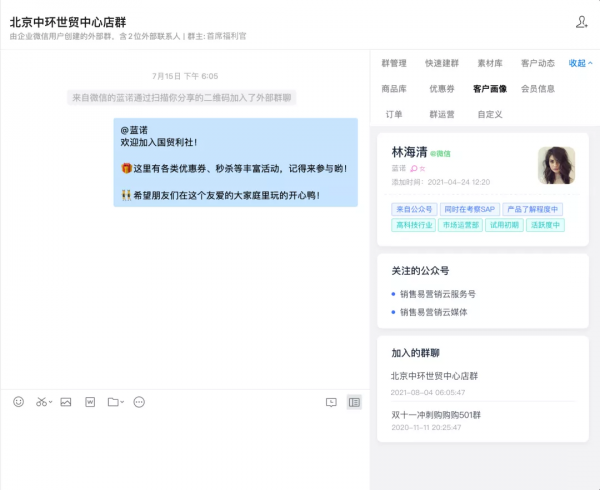
Task: Expand the screenshot options arrow
Action: (51, 402)
